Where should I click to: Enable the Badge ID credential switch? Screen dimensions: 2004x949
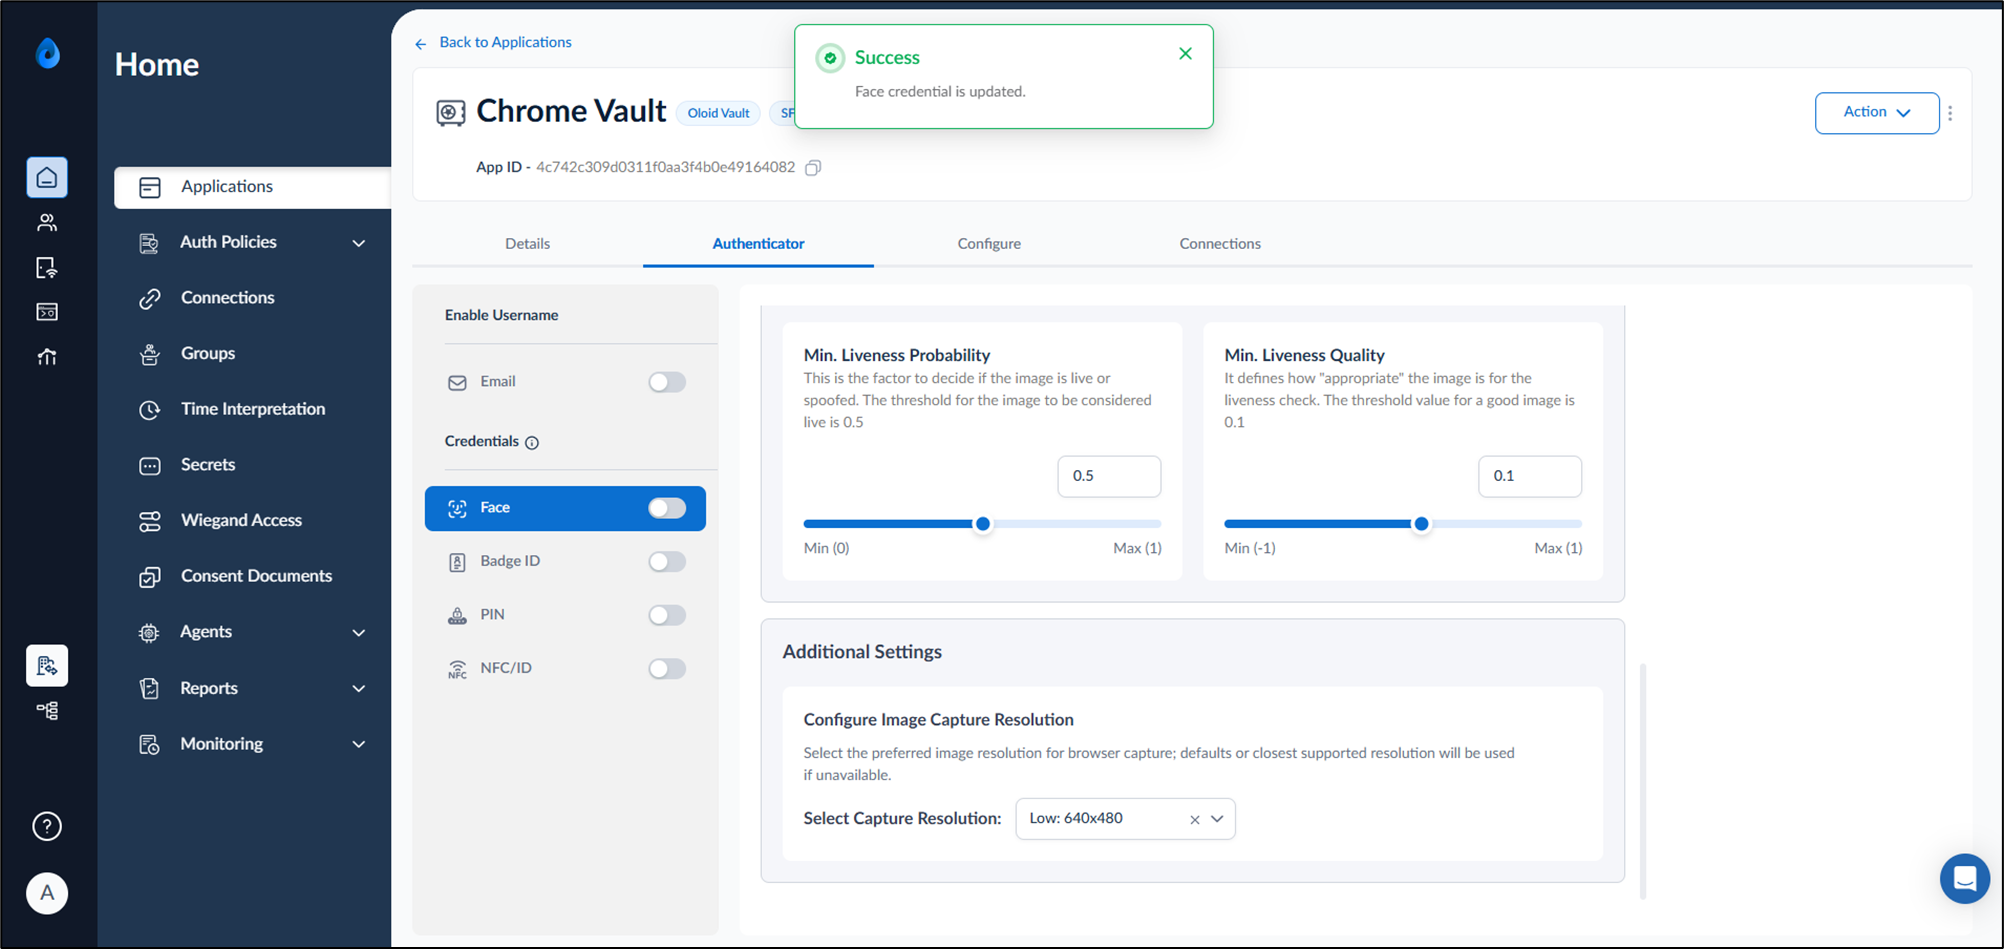[x=667, y=562]
